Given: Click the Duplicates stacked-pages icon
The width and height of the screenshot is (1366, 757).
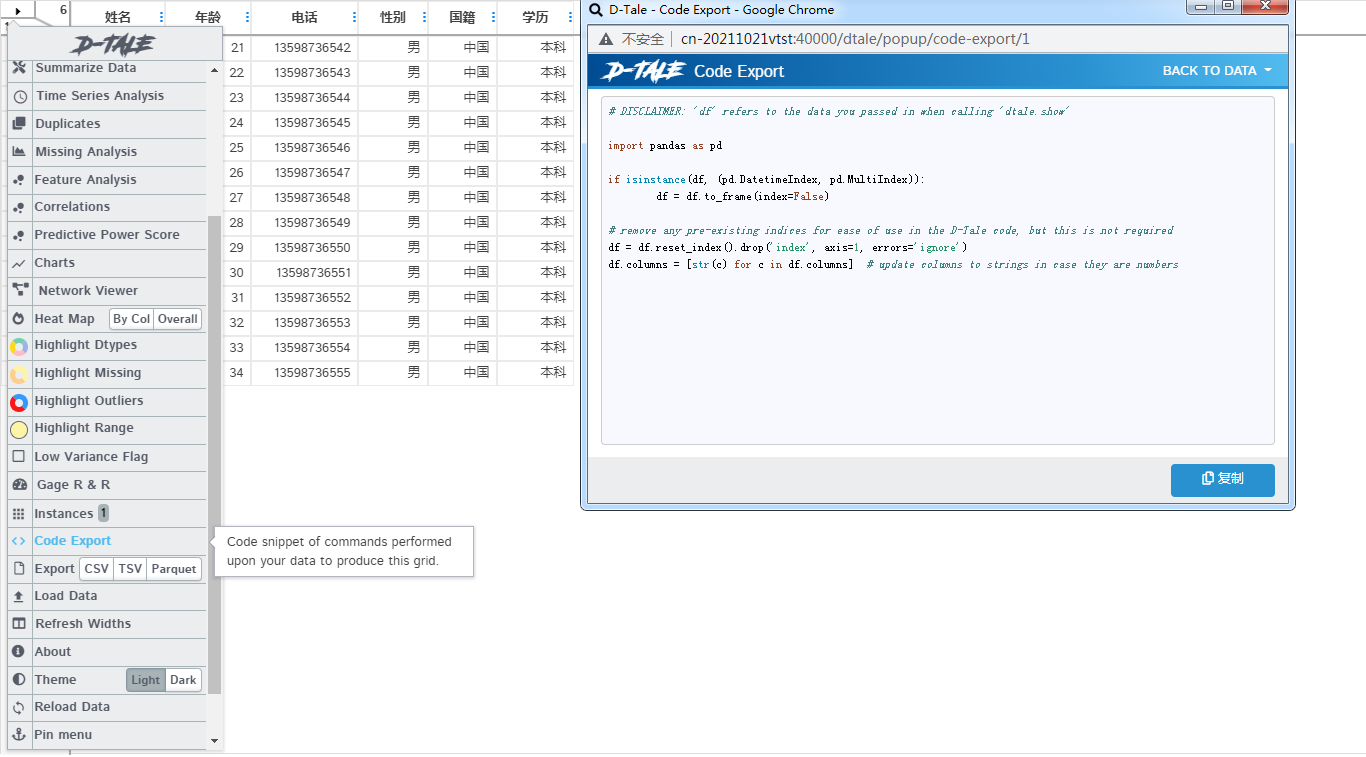Looking at the screenshot, I should click(19, 124).
